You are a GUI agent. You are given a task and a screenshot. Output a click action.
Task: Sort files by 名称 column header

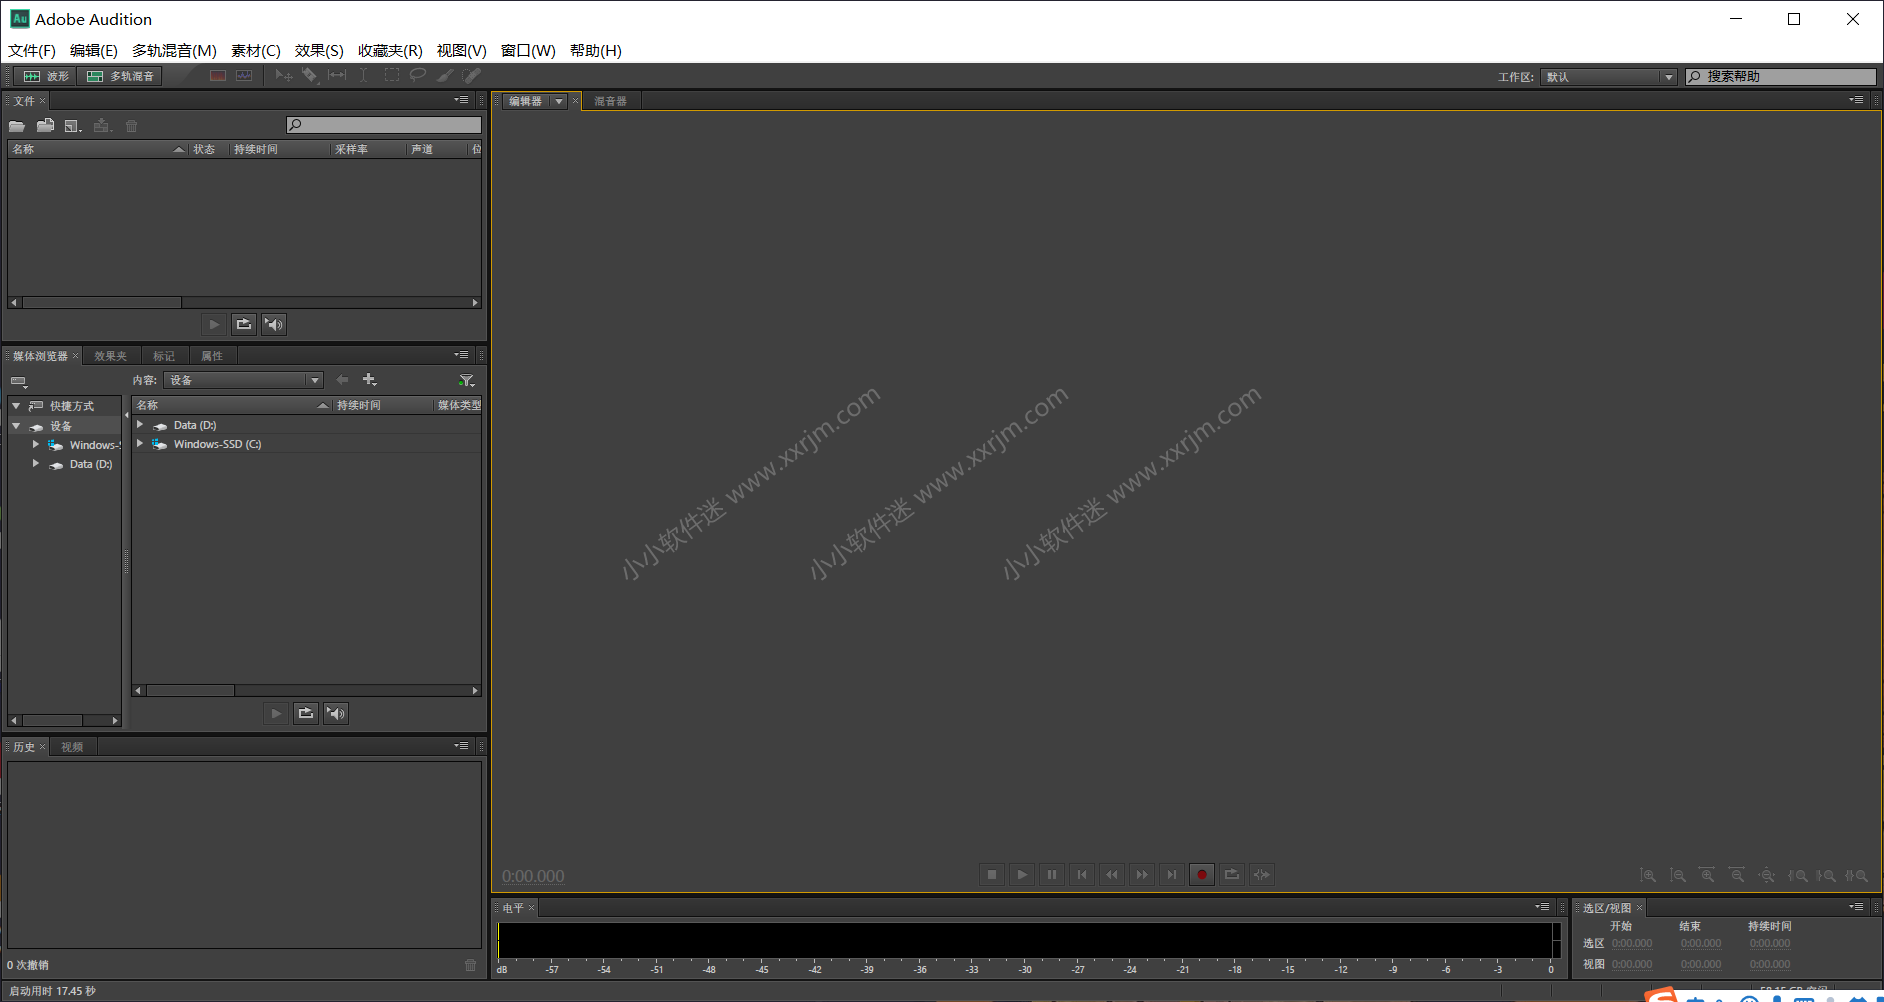click(97, 149)
